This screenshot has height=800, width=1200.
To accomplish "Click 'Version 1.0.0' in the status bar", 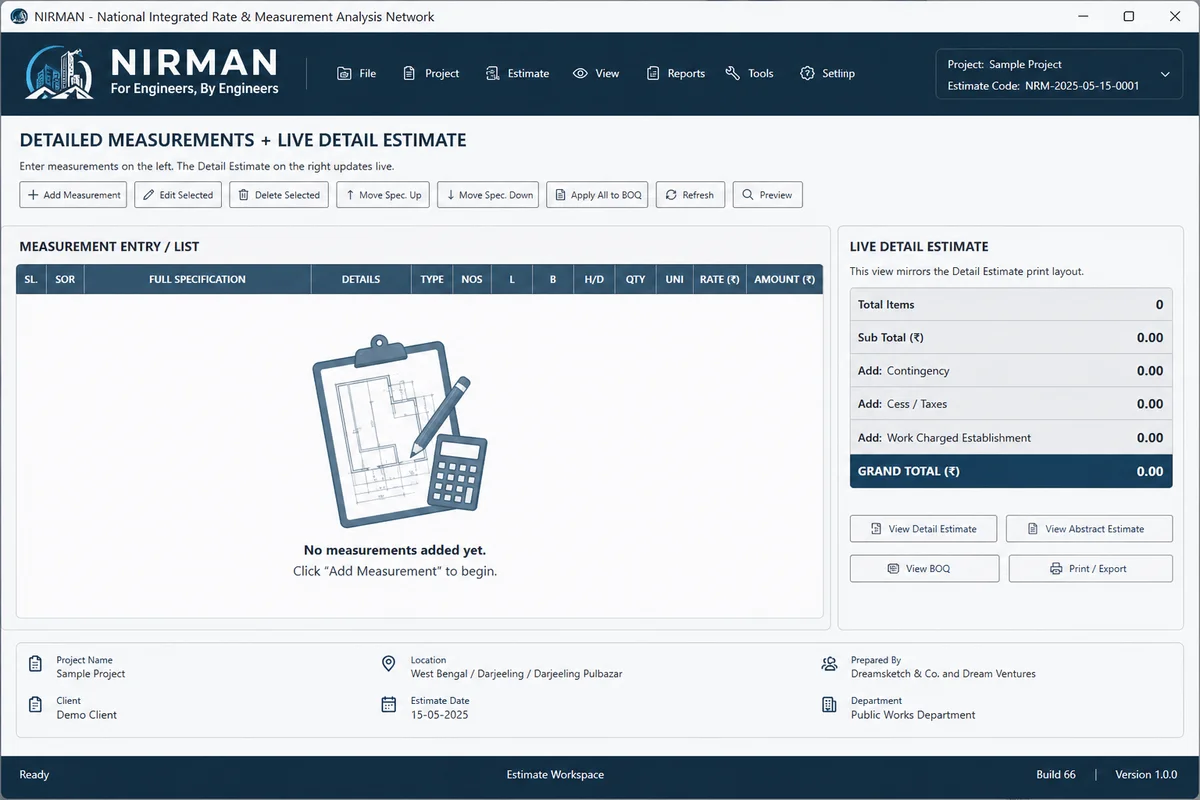I will click(x=1147, y=775).
